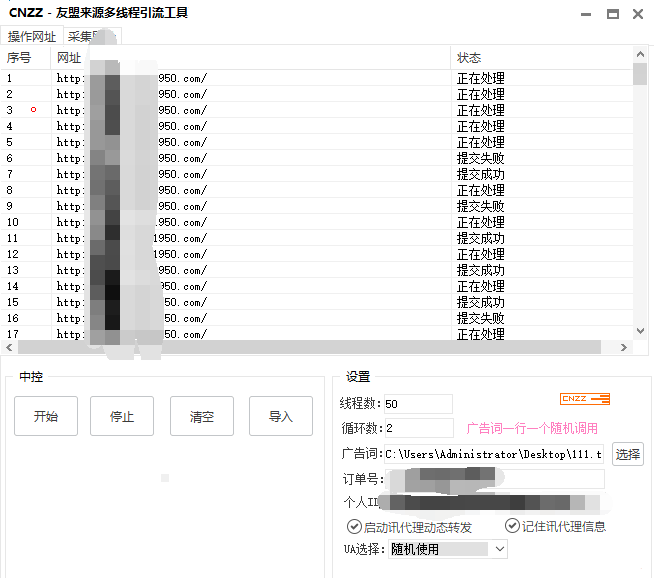
Task: Click the 广告词 file path field
Action: coord(494,454)
